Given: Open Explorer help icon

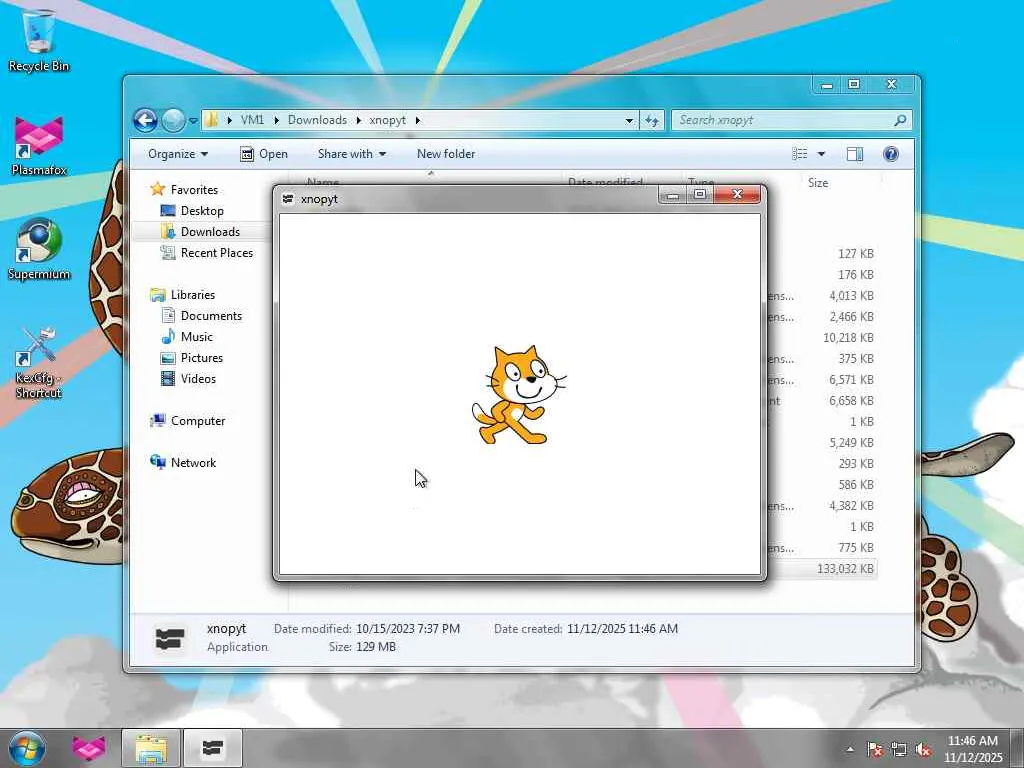Looking at the screenshot, I should tap(891, 154).
